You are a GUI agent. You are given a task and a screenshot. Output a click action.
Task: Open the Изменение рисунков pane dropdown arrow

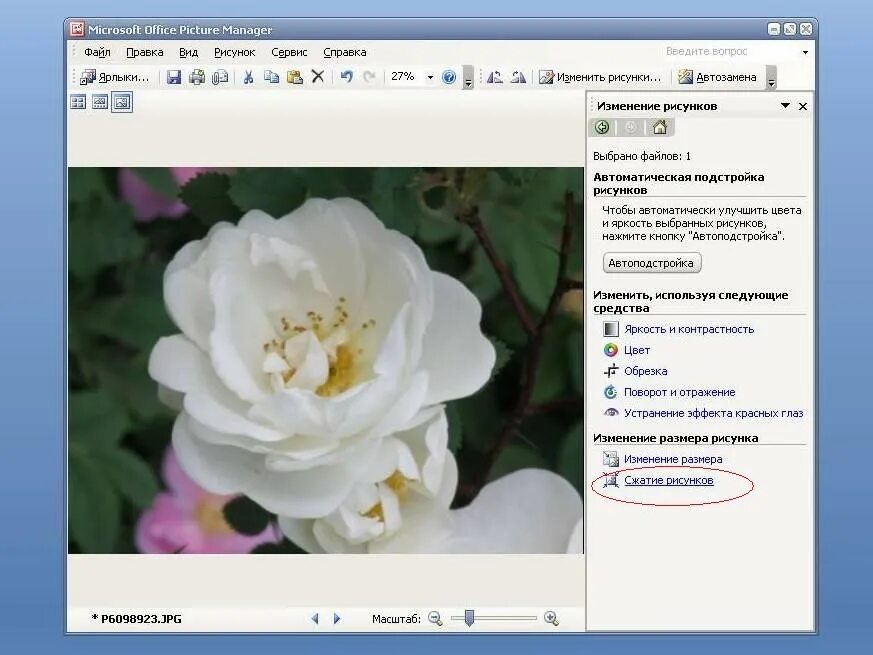pos(785,105)
